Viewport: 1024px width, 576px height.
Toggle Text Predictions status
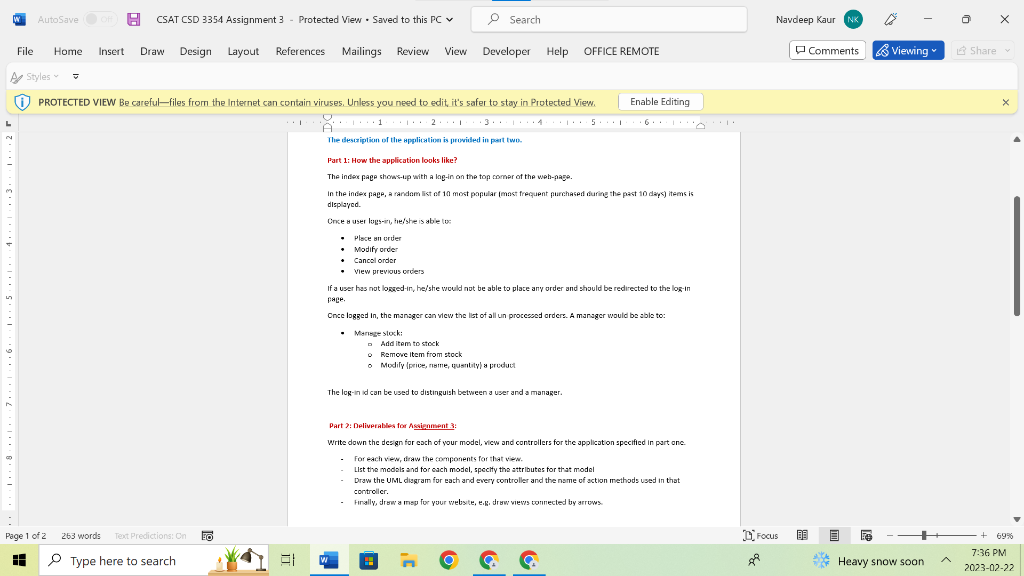pyautogui.click(x=150, y=536)
